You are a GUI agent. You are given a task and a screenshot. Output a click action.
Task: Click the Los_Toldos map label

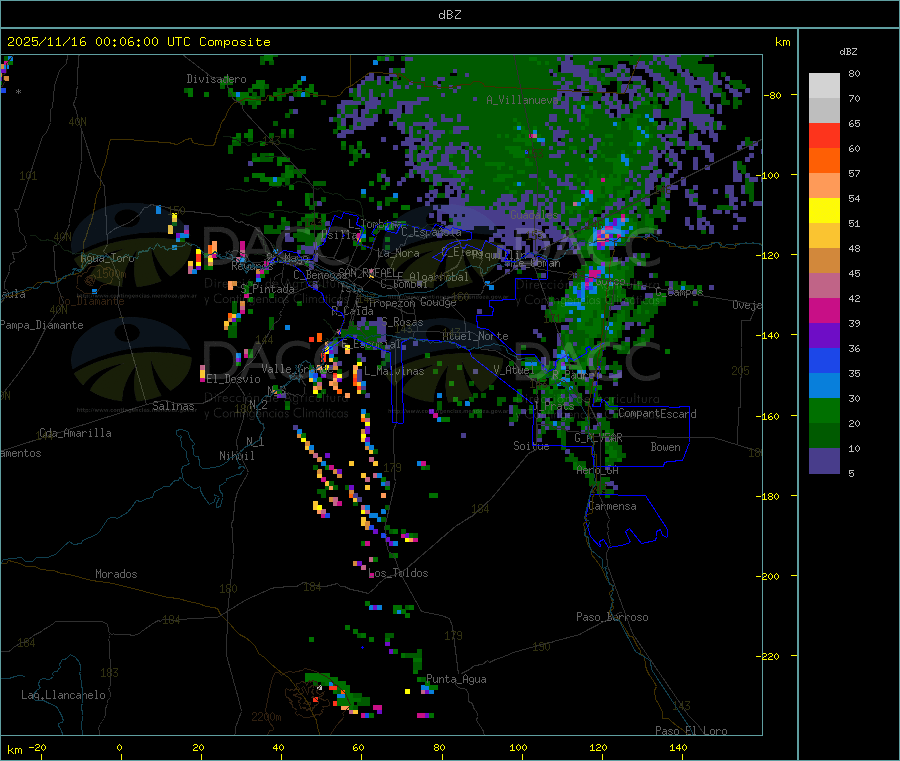[x=398, y=573]
